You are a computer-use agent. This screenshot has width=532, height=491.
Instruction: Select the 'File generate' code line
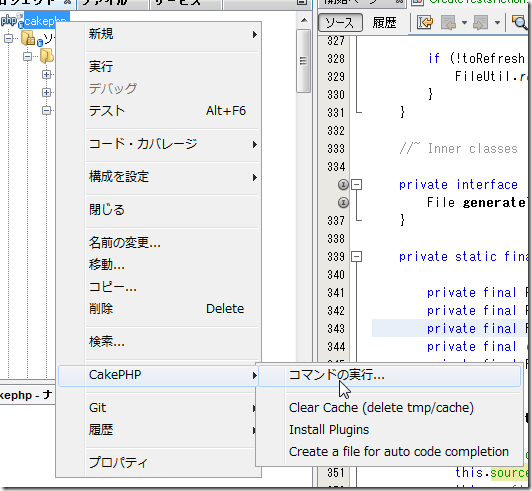tap(476, 203)
